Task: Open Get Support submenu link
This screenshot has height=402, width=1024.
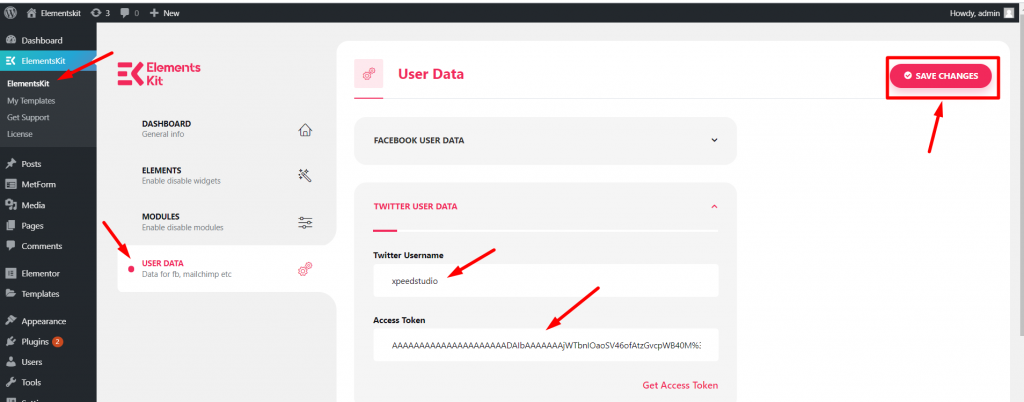Action: pos(28,117)
